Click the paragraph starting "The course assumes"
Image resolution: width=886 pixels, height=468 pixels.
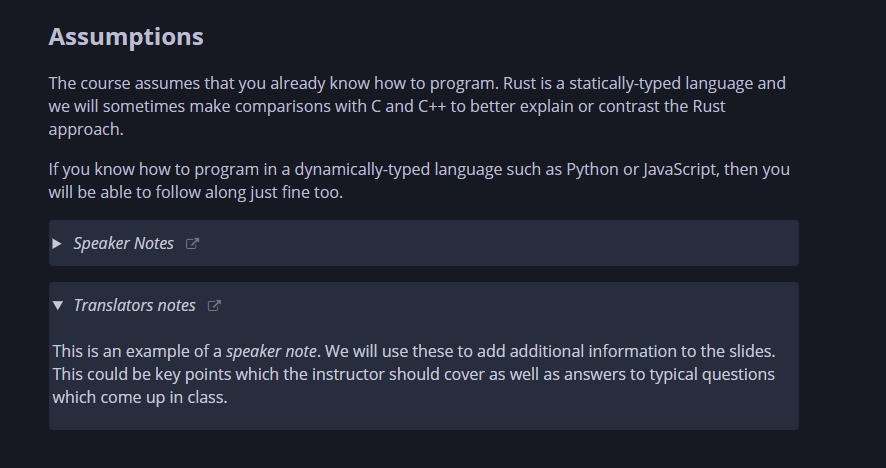(x=417, y=106)
